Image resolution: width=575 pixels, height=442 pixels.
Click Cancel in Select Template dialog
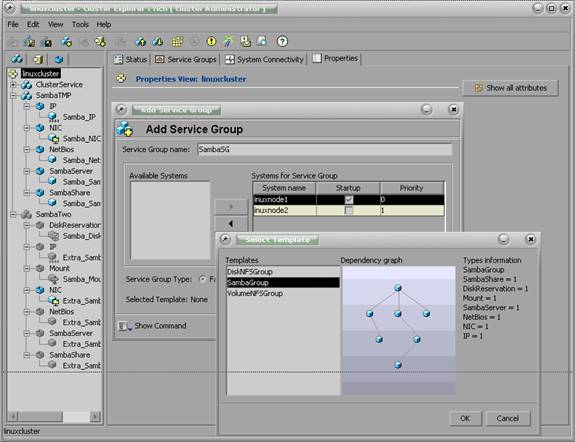[x=508, y=419]
